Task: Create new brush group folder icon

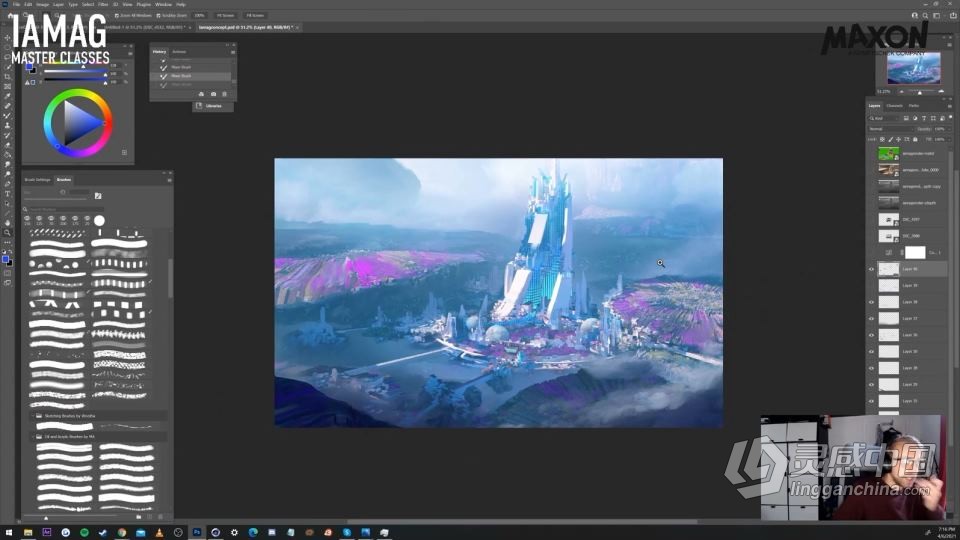Action: tap(138, 517)
